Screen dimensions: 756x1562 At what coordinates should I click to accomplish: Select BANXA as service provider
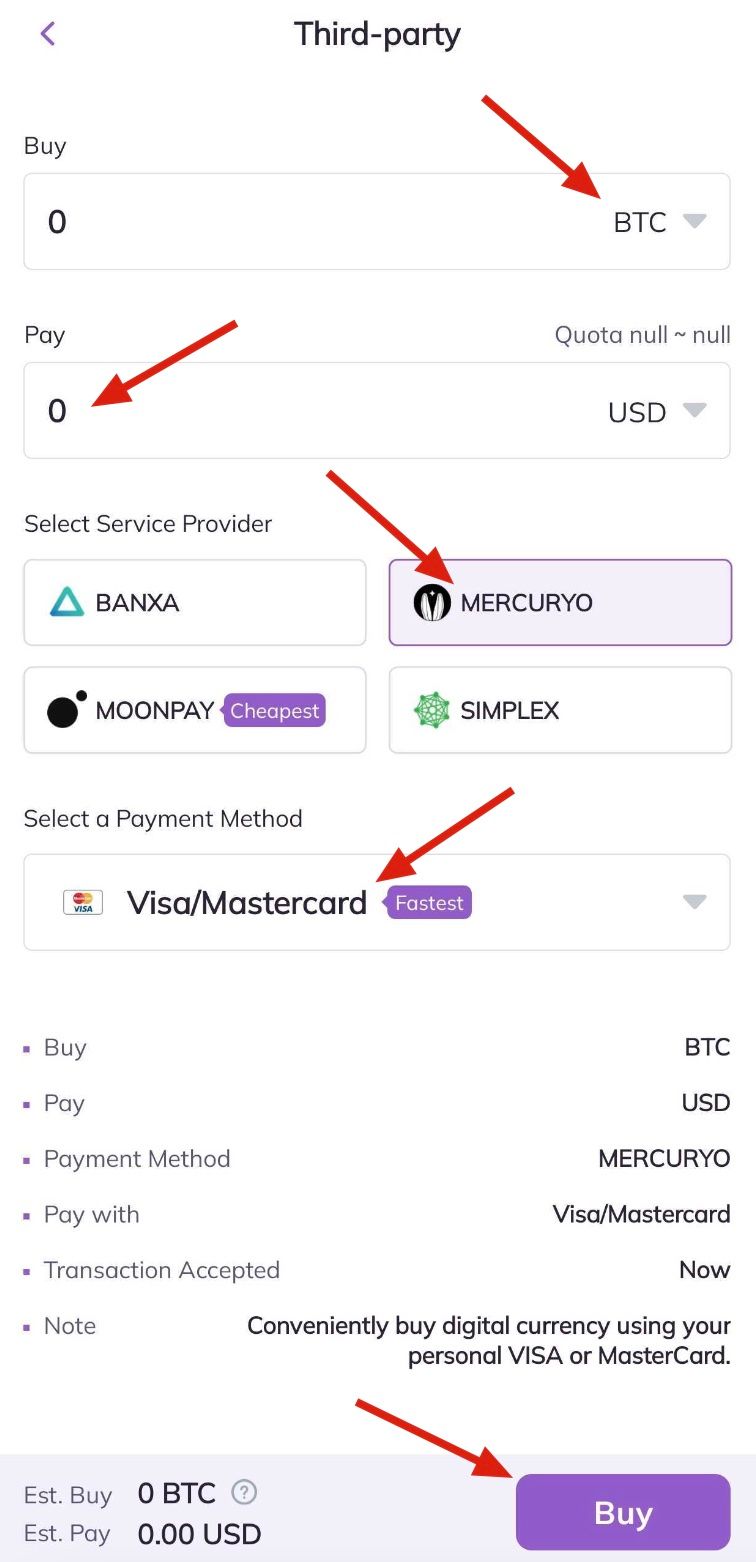pyautogui.click(x=195, y=603)
